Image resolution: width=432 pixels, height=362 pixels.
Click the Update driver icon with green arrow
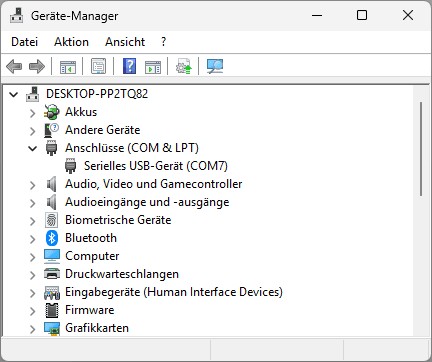tap(184, 66)
